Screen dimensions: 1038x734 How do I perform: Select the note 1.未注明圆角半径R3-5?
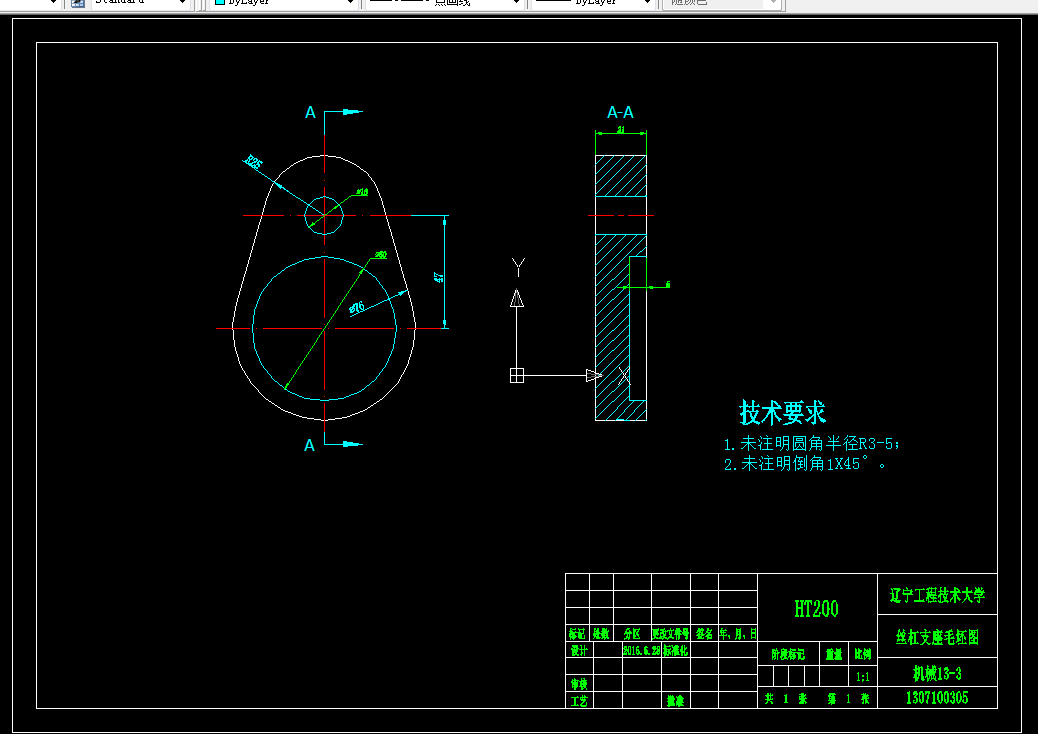(x=812, y=443)
